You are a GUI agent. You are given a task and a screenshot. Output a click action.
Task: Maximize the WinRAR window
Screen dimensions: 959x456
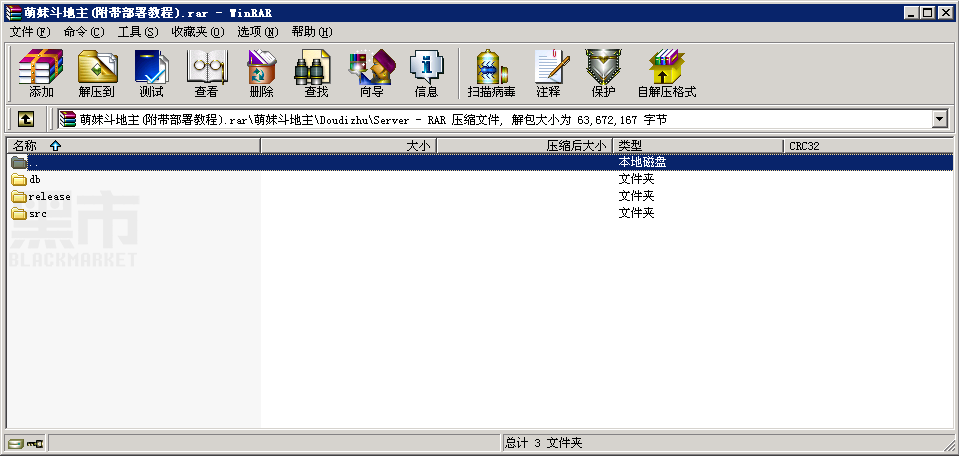pos(928,12)
